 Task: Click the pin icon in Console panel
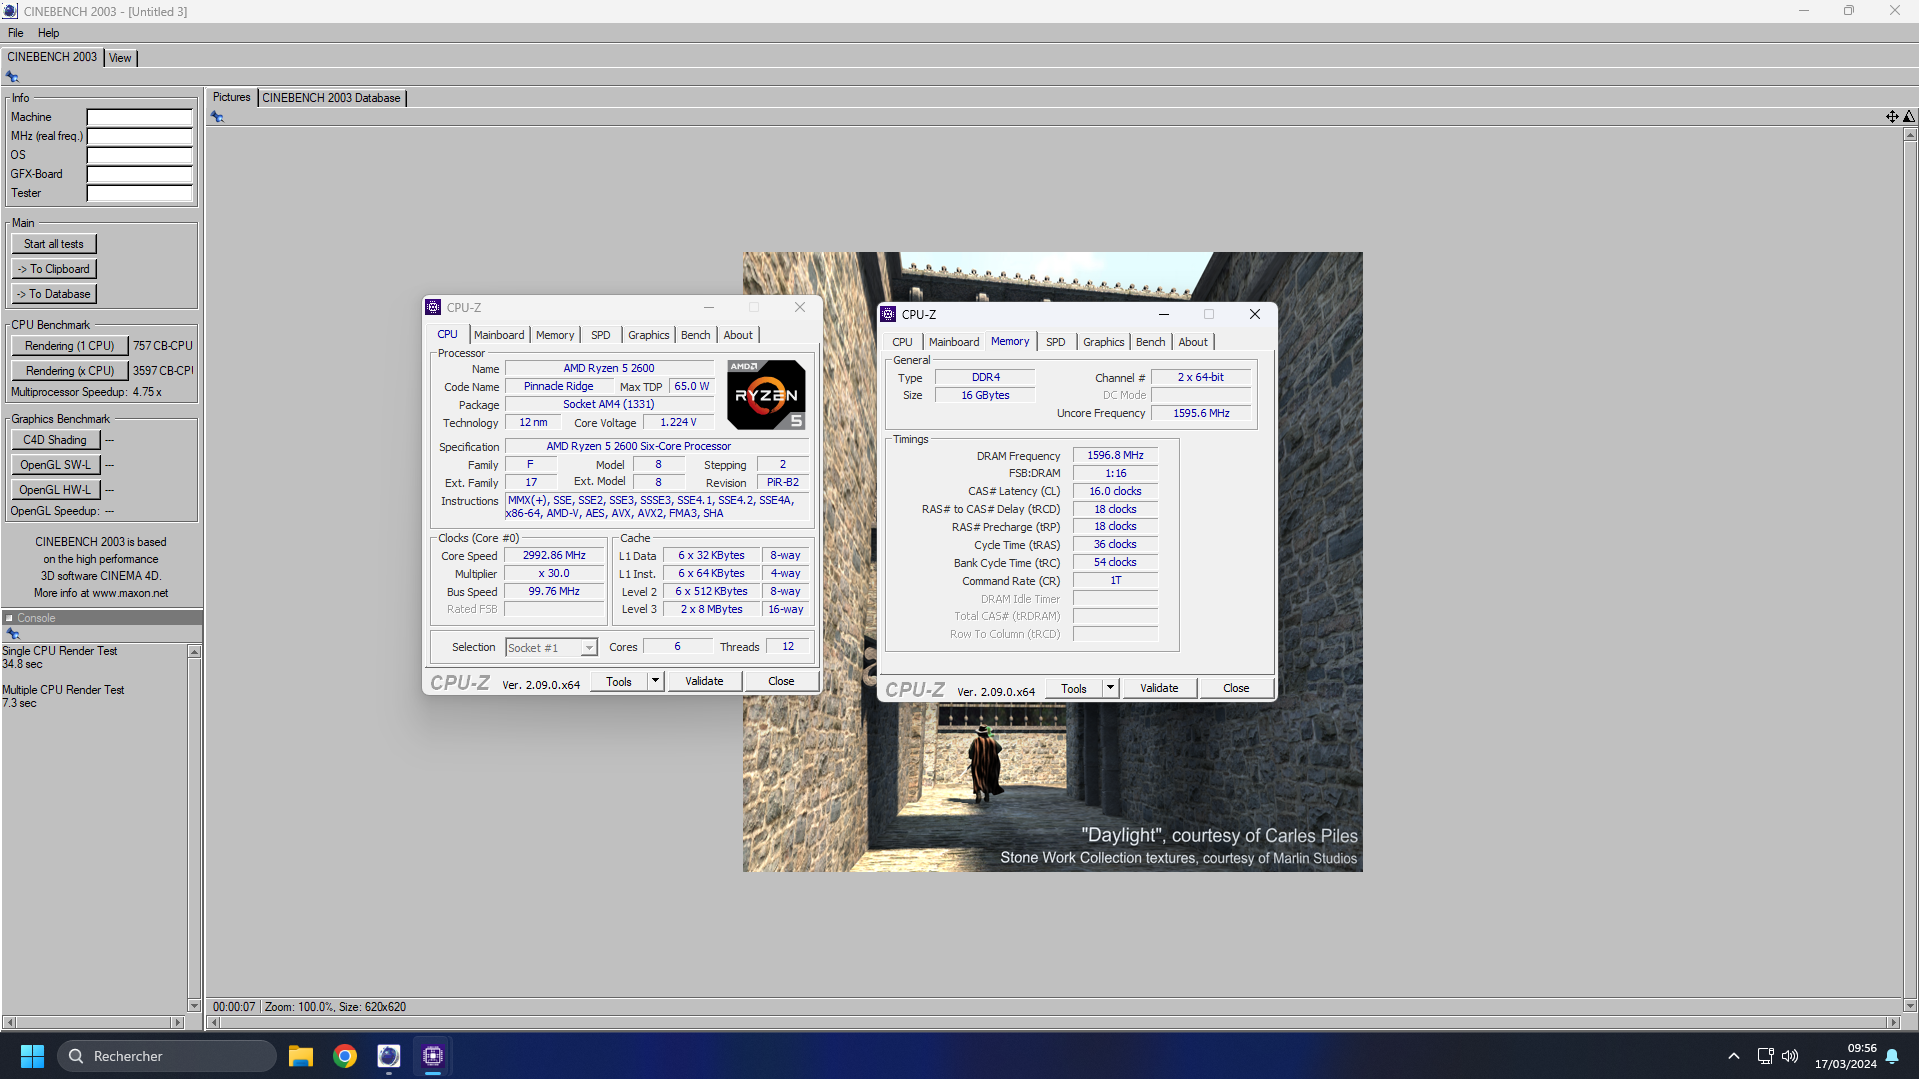pyautogui.click(x=13, y=634)
